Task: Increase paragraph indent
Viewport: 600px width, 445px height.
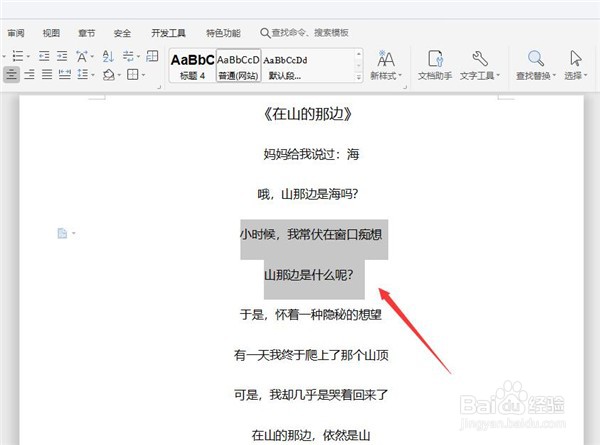Action: (x=62, y=56)
